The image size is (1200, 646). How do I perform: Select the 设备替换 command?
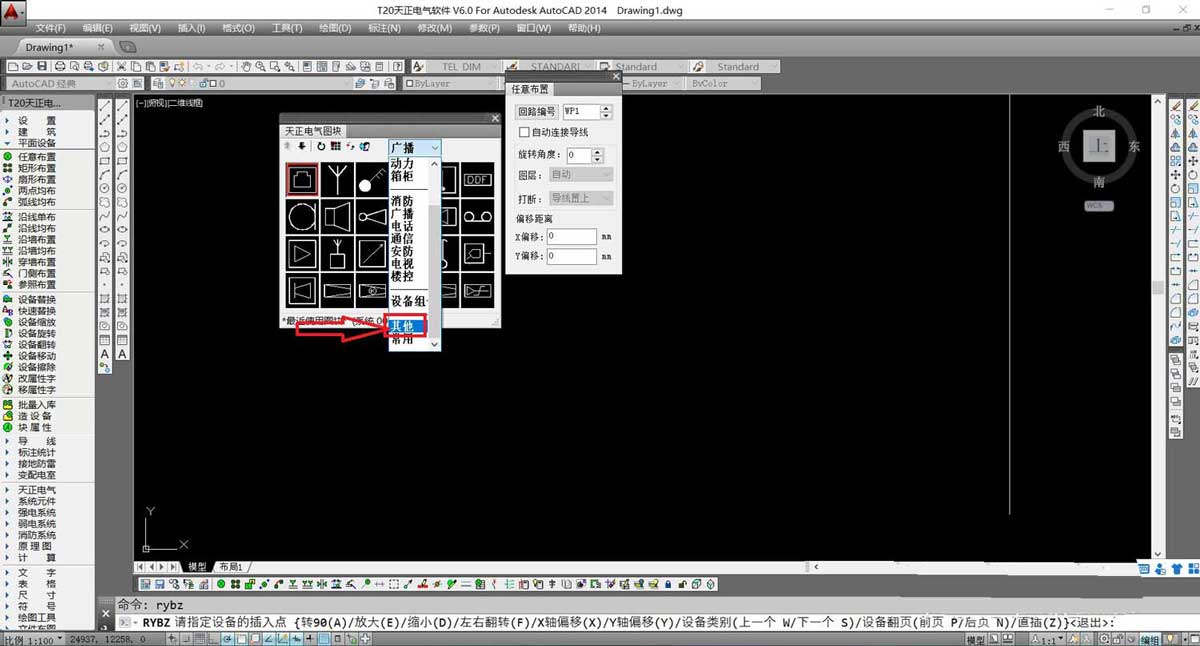pyautogui.click(x=36, y=300)
